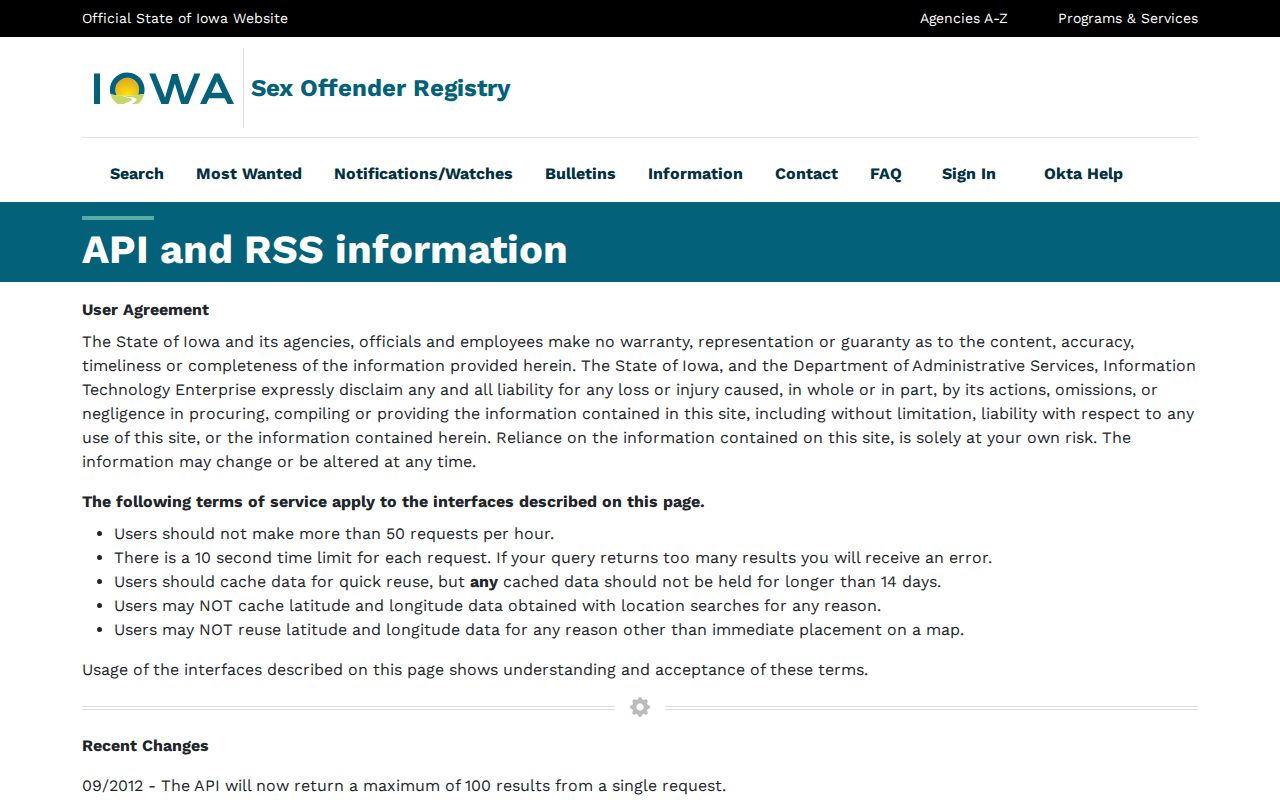This screenshot has width=1280, height=800.
Task: Open Agencies A-Z link
Action: coord(964,18)
